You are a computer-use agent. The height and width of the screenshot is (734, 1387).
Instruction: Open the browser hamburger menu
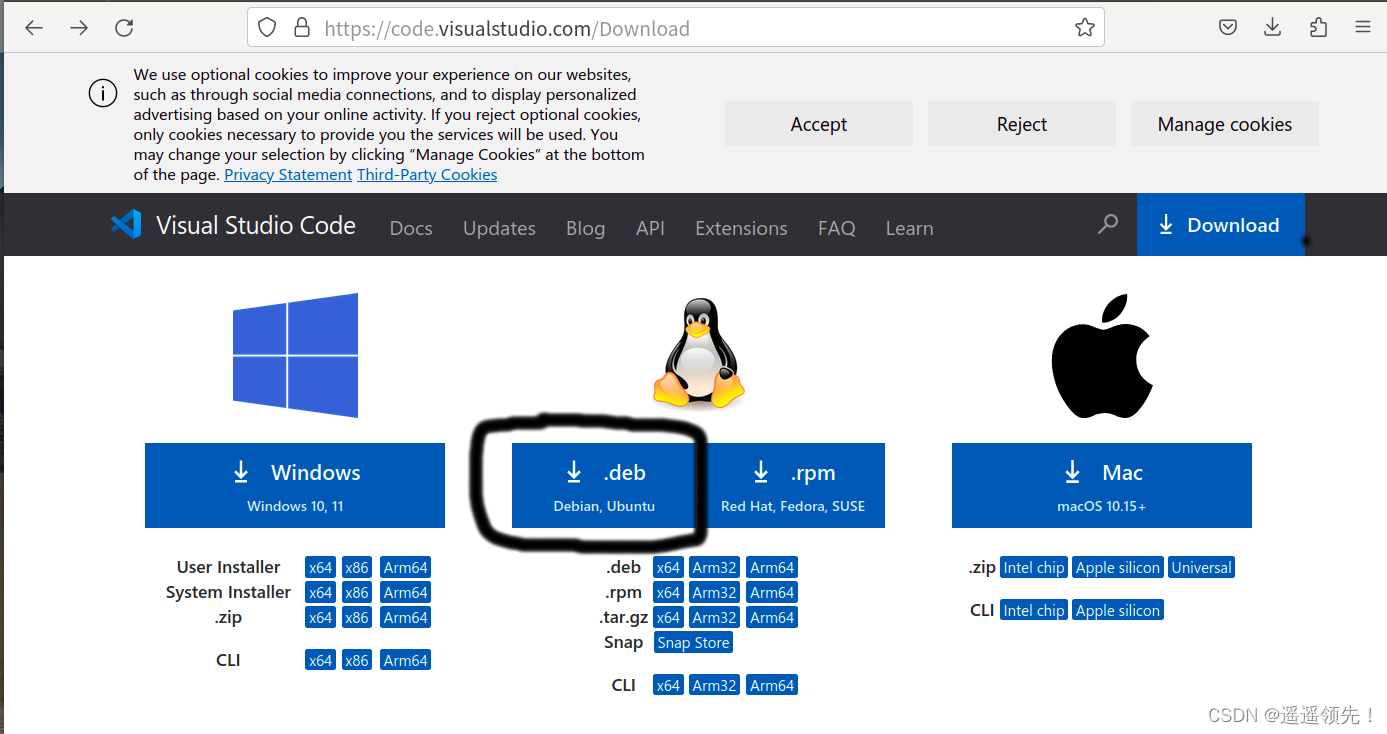(1363, 28)
